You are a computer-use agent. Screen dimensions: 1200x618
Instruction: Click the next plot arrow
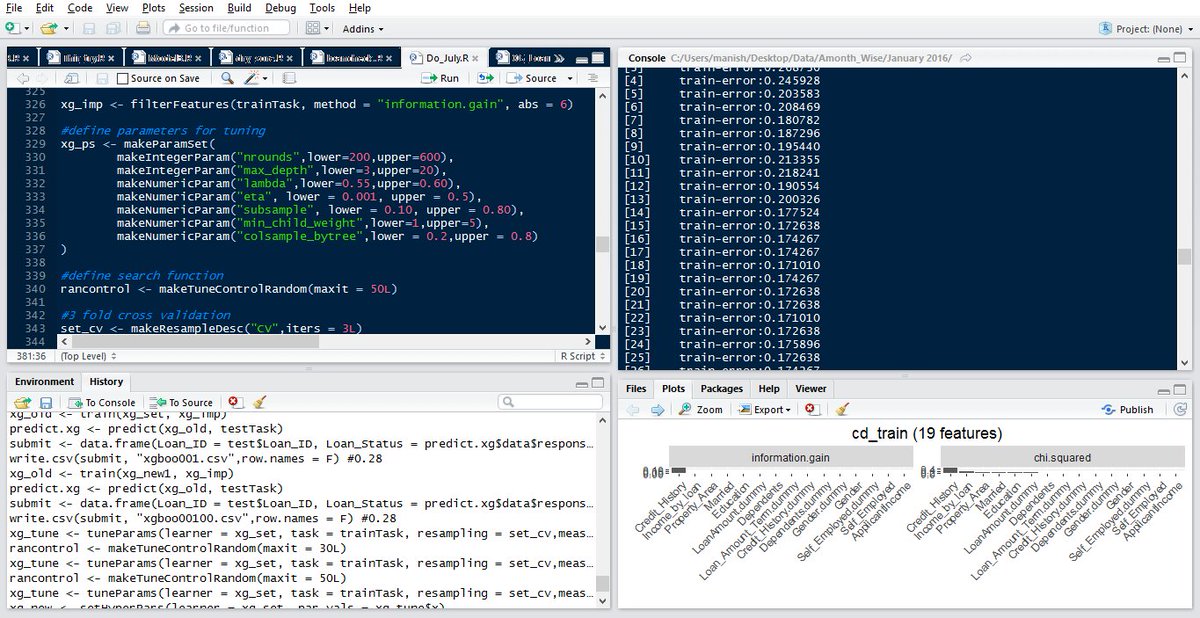point(656,409)
